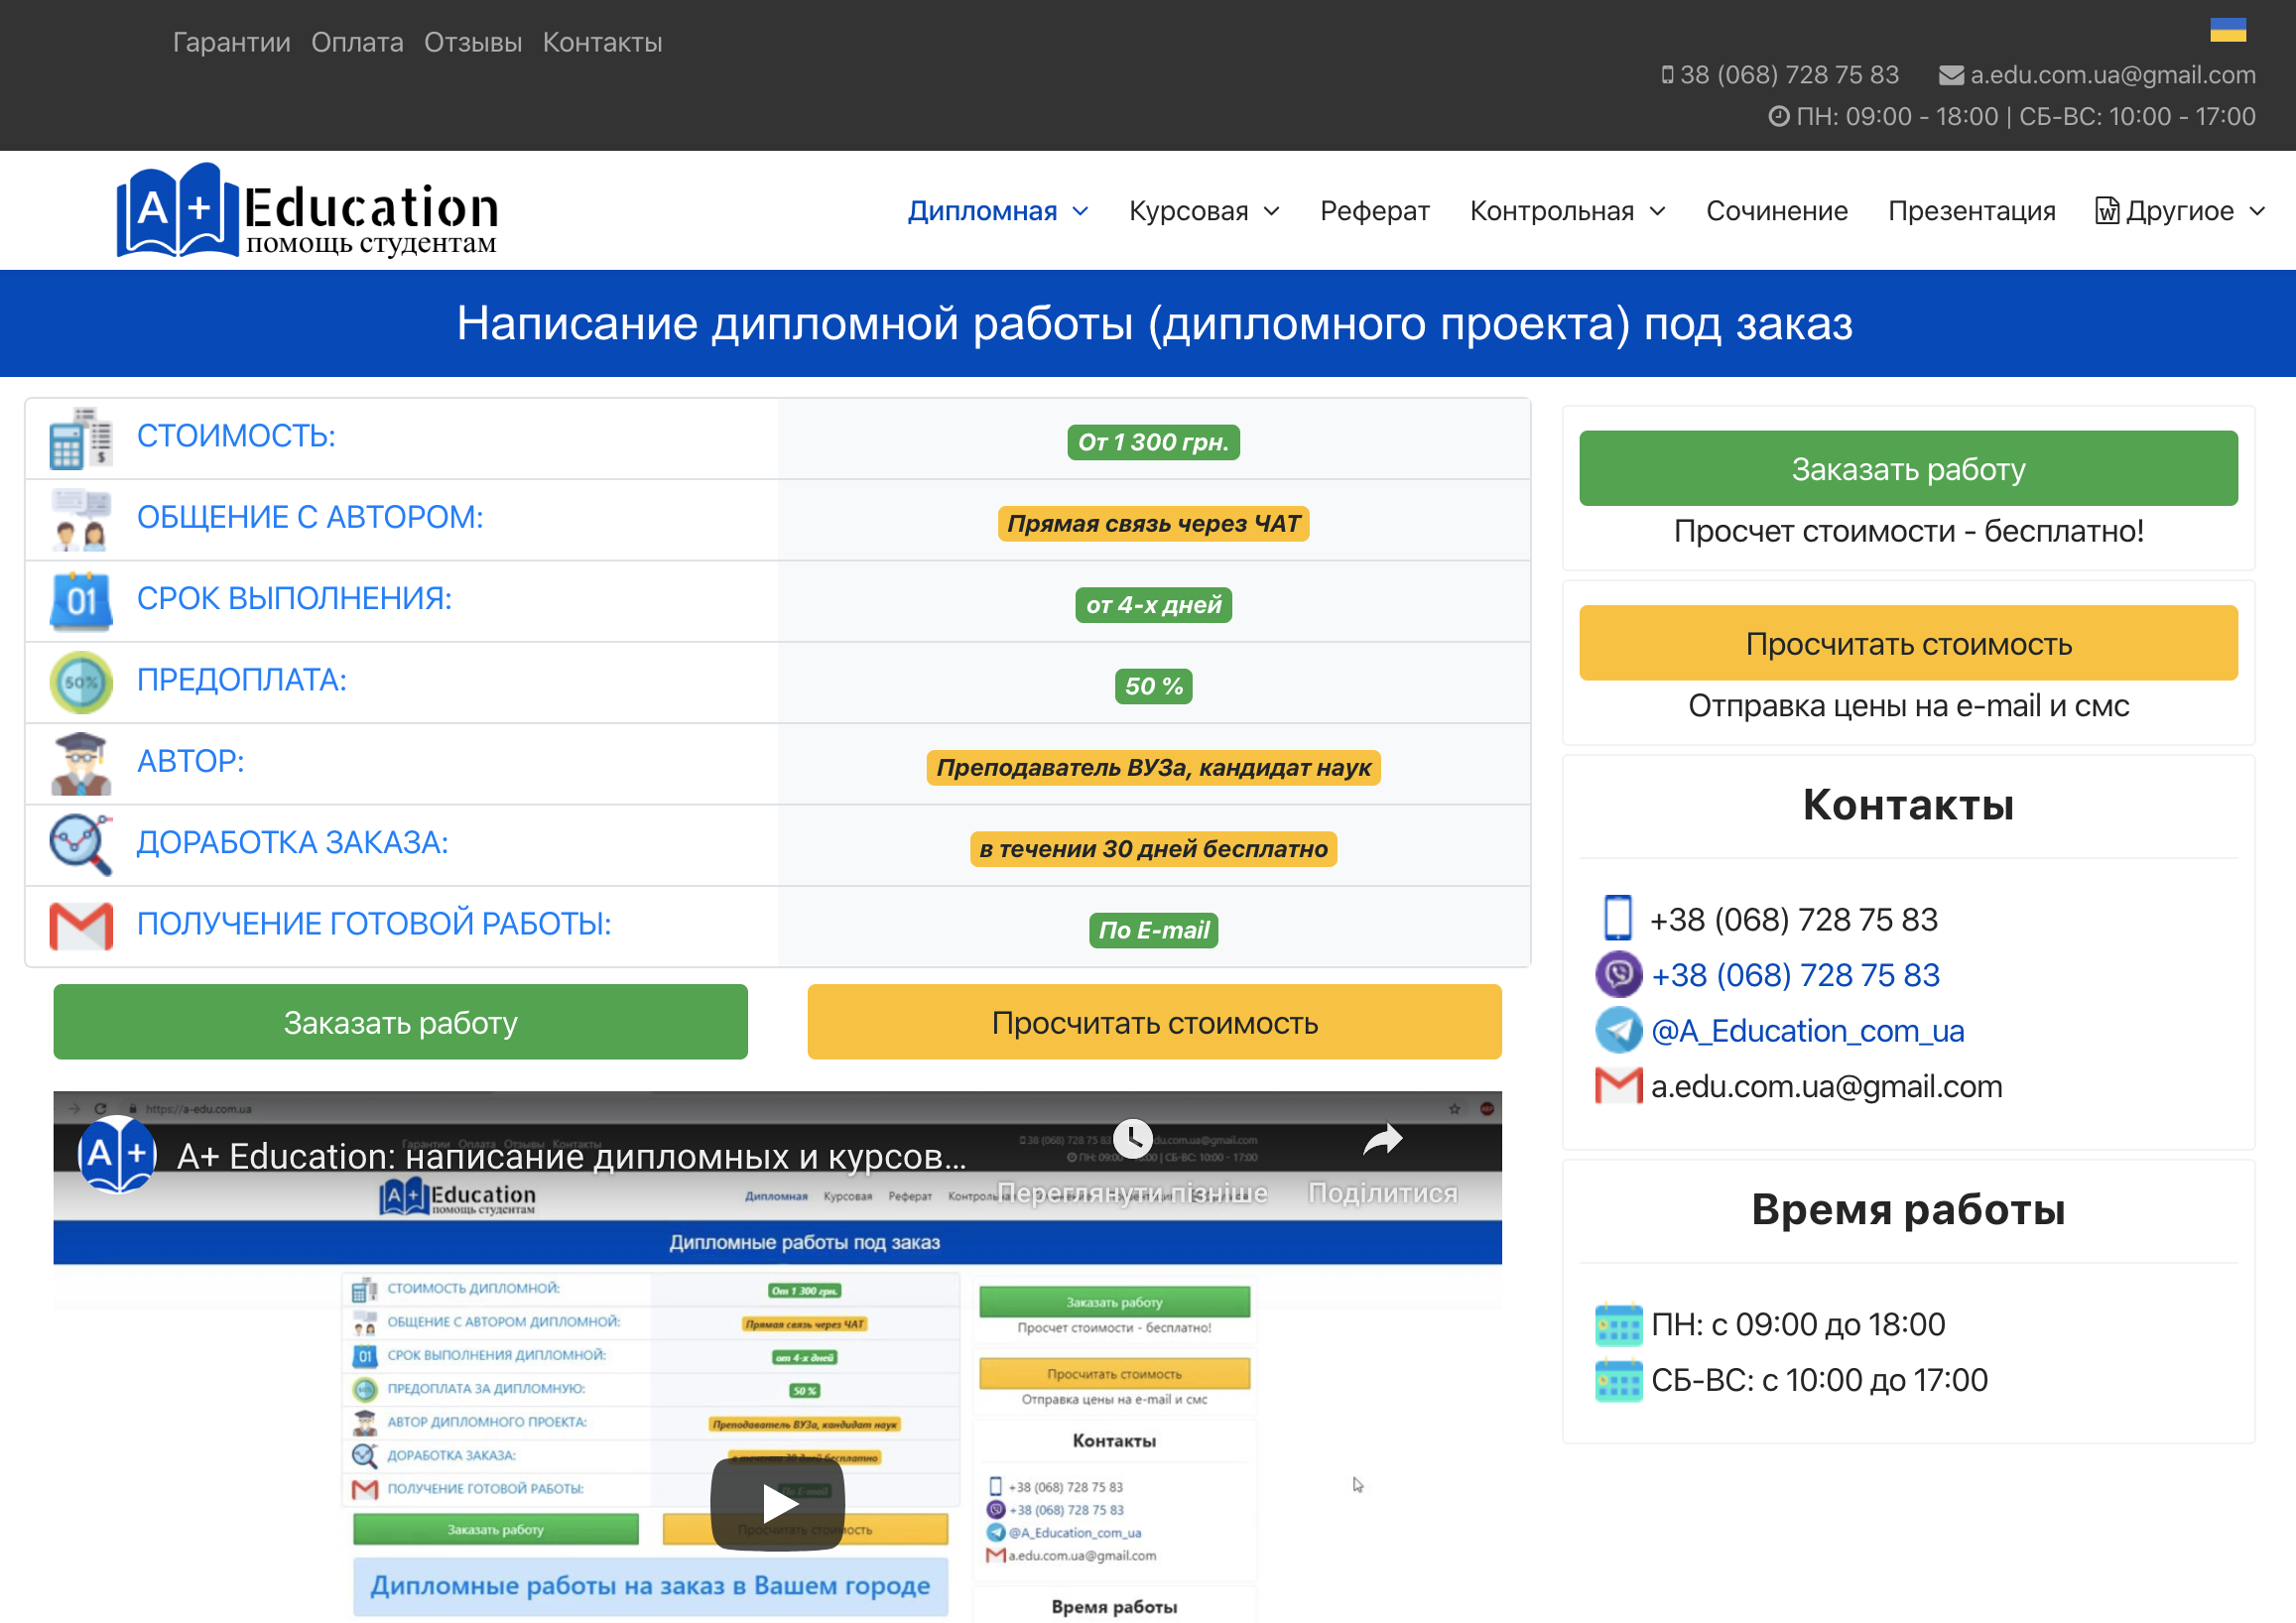Click the A+ Education logo
The width and height of the screenshot is (2296, 1623).
[307, 211]
